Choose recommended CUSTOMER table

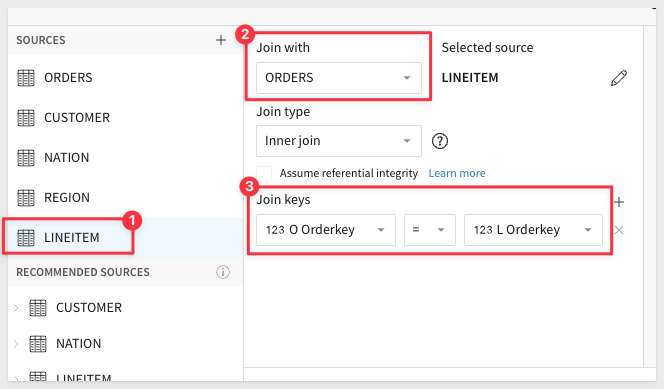click(x=89, y=308)
